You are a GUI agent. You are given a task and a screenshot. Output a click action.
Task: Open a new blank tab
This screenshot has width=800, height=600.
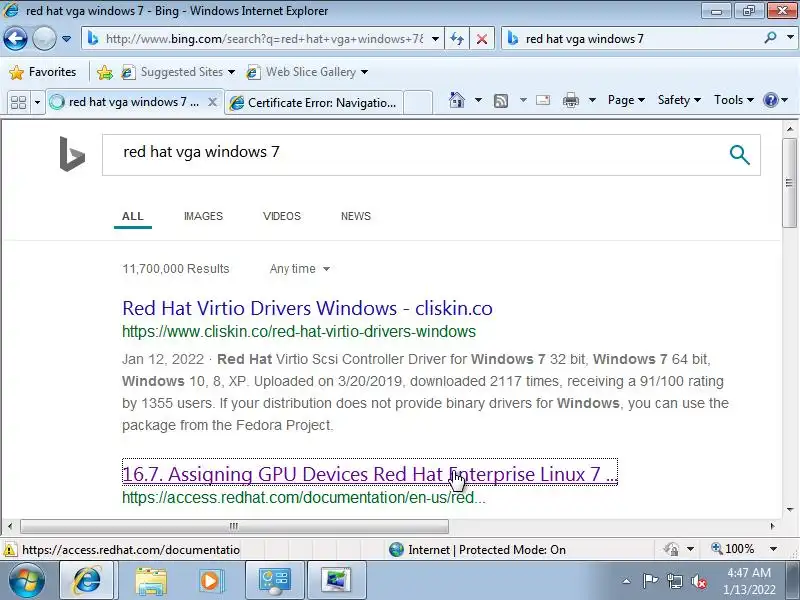(418, 103)
